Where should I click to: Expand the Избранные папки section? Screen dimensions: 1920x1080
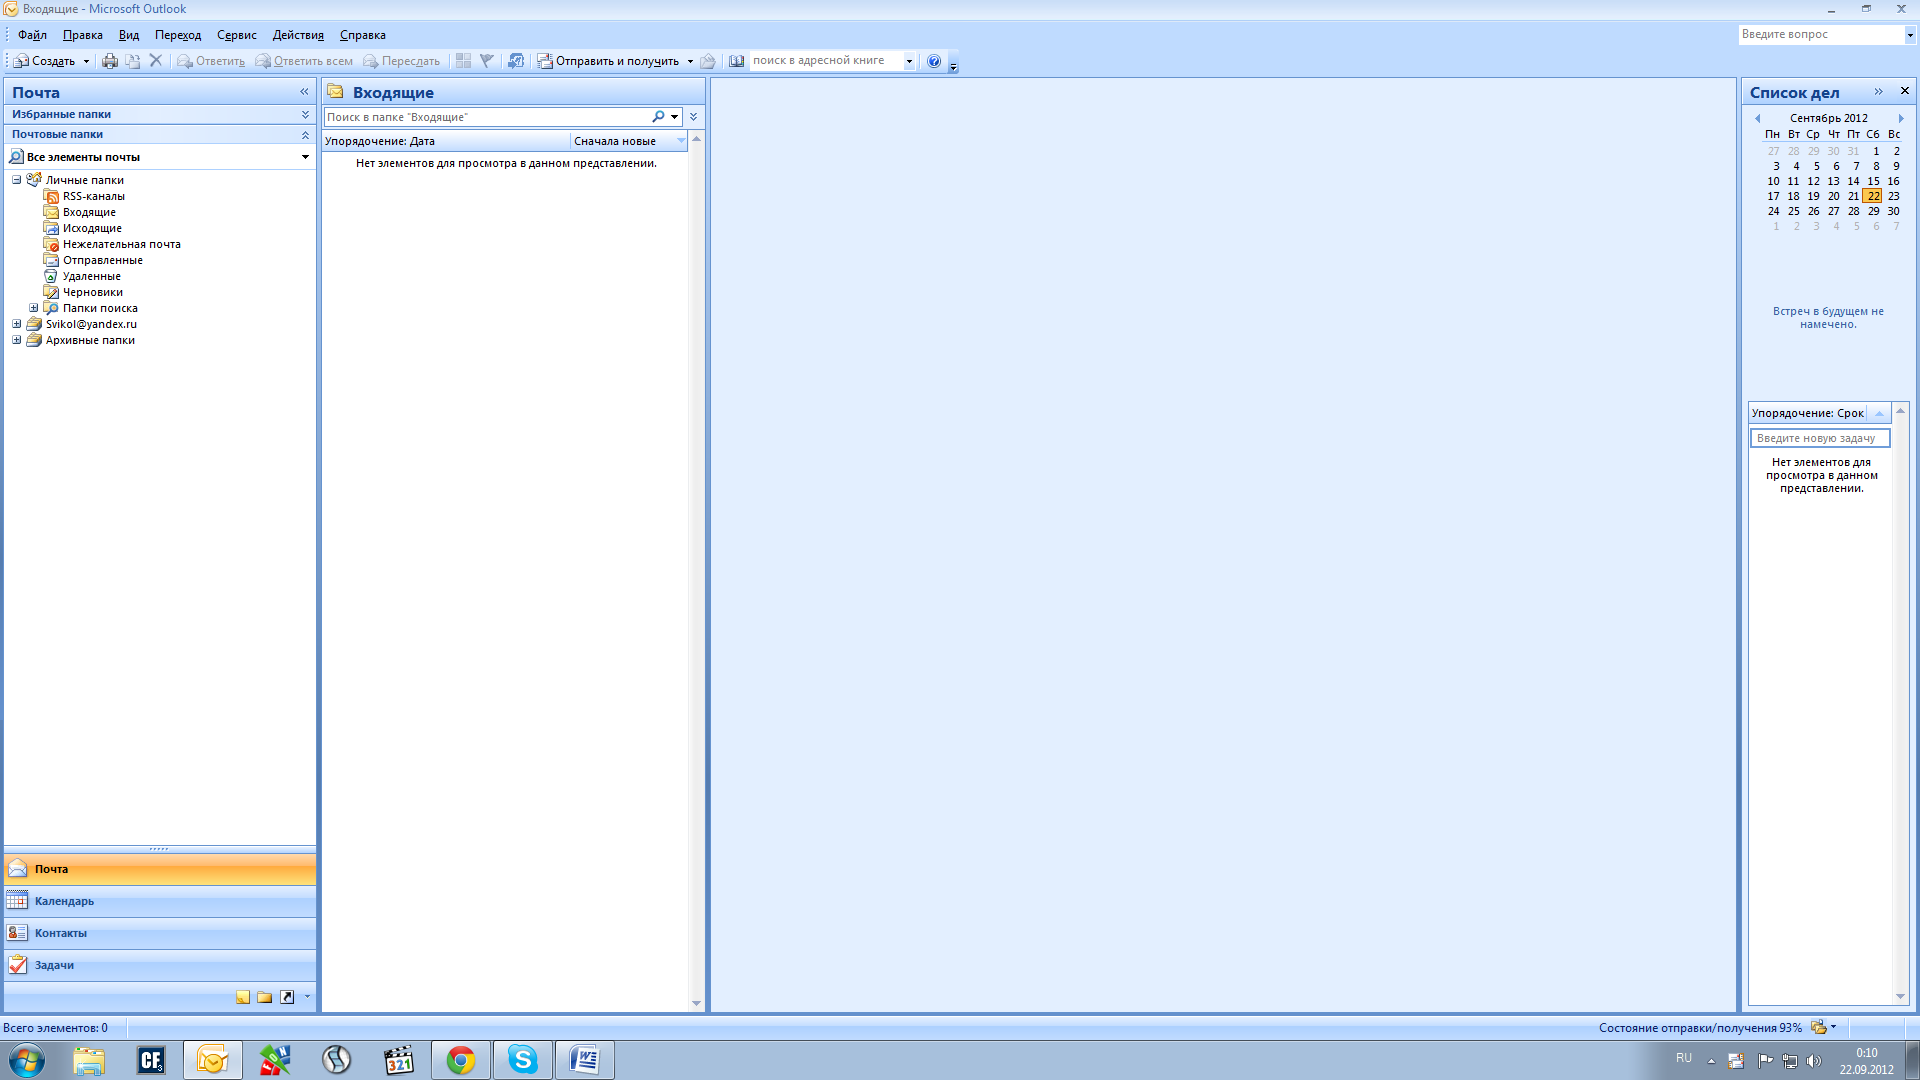click(x=306, y=115)
